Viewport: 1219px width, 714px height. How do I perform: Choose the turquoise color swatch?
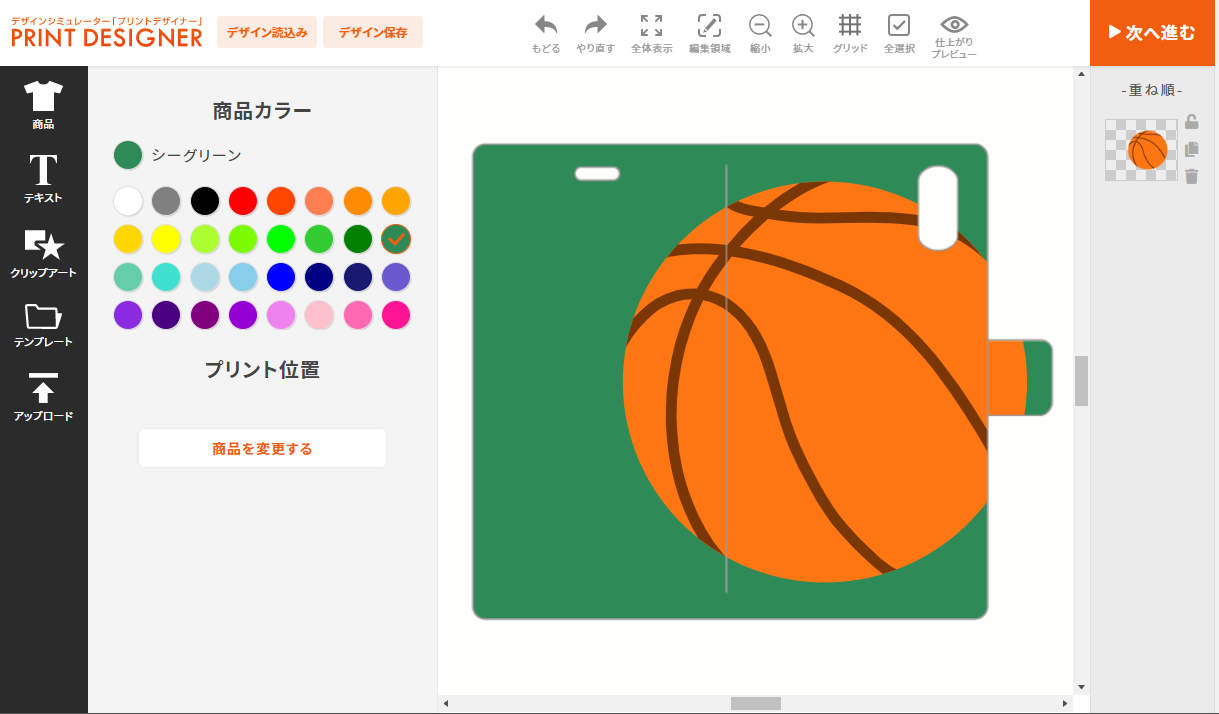(x=166, y=277)
